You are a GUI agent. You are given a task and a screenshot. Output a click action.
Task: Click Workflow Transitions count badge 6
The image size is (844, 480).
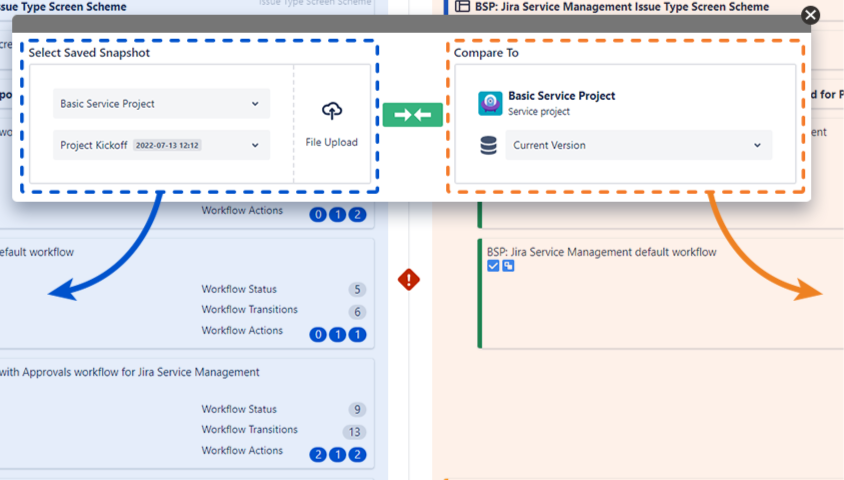(x=357, y=312)
